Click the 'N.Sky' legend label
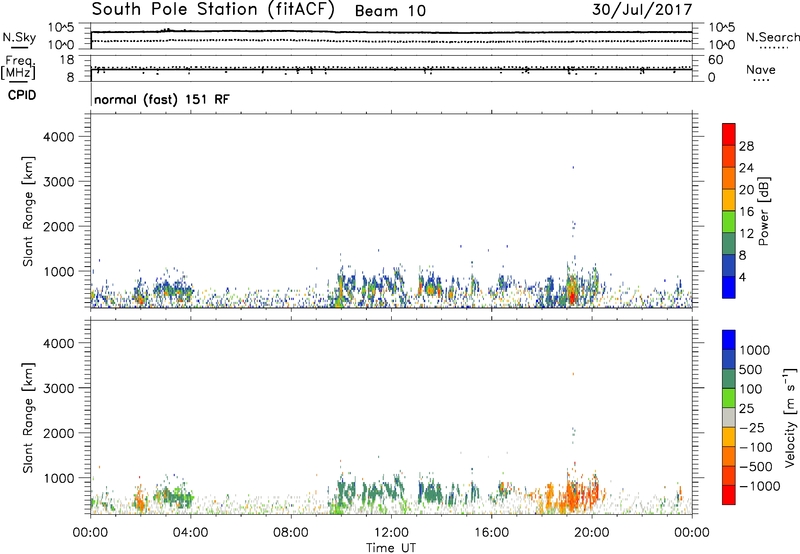Image resolution: width=800 pixels, height=554 pixels. pos(19,37)
